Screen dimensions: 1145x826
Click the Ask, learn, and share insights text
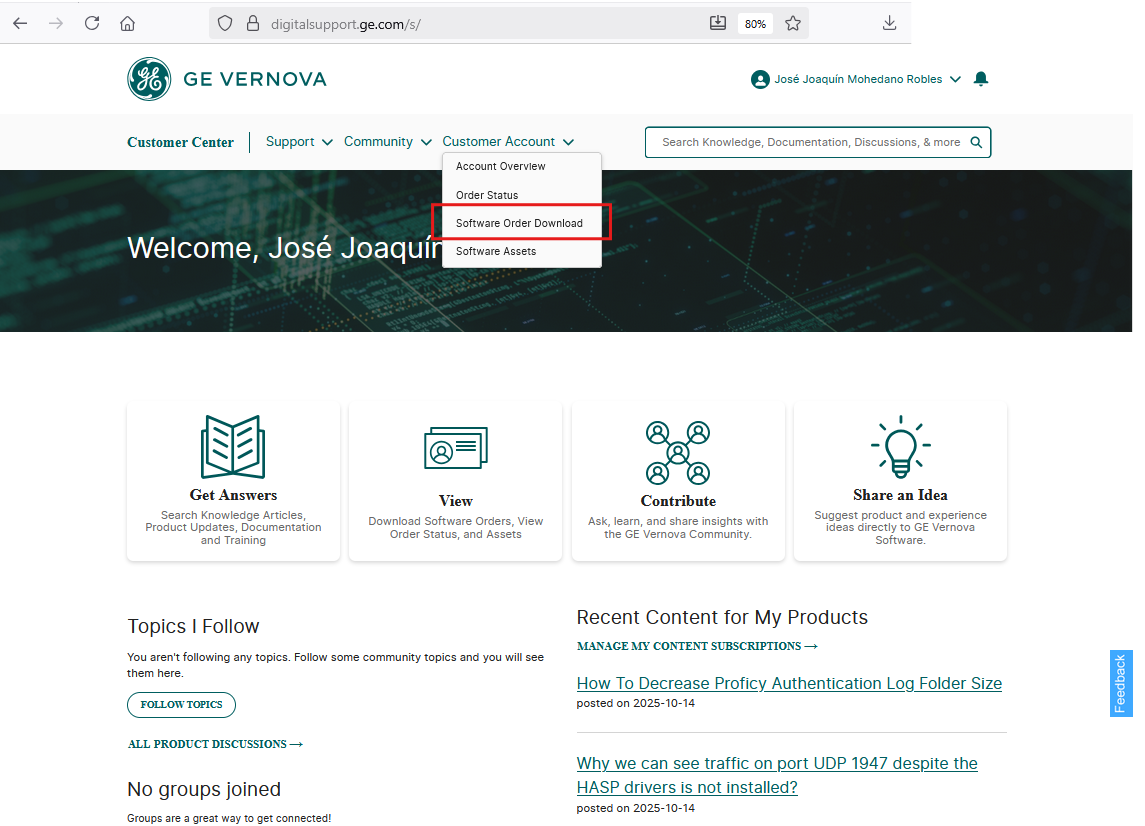coord(678,528)
